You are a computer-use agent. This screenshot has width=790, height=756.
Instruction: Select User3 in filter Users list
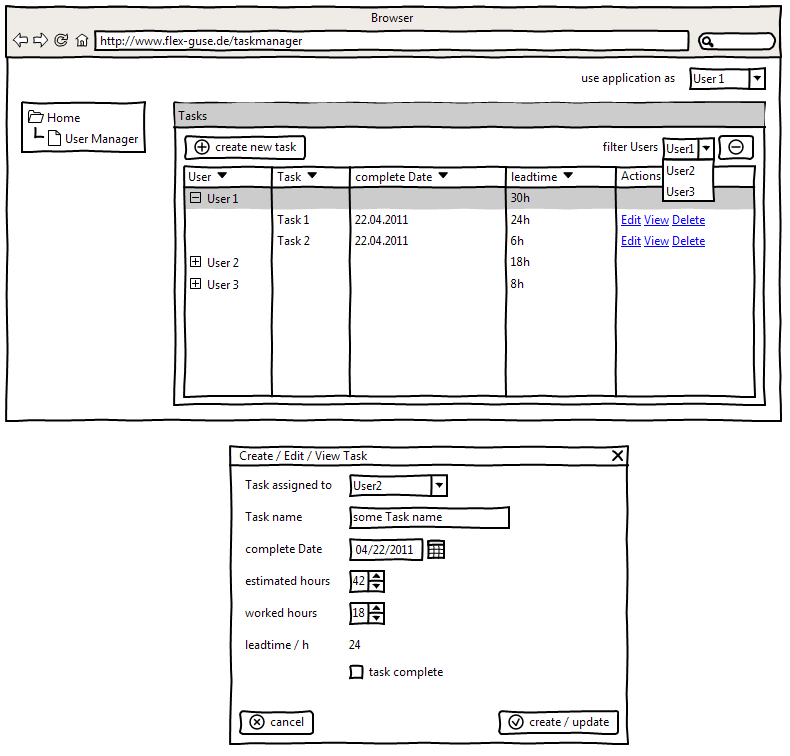[x=681, y=192]
